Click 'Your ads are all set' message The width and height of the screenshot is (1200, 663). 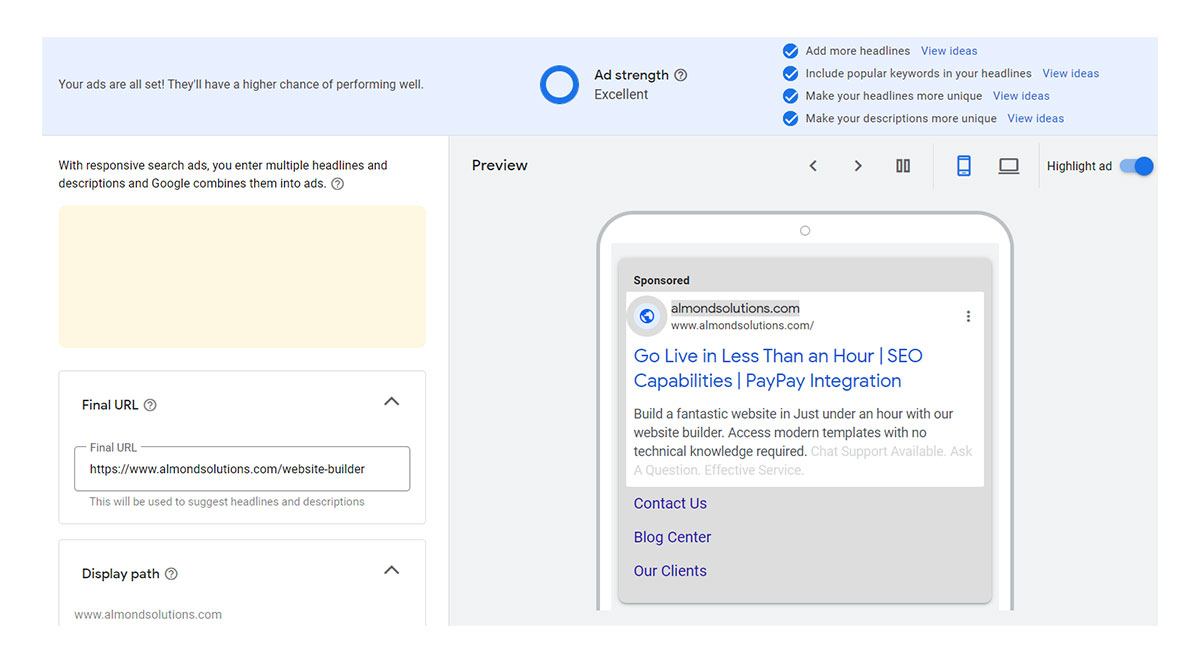[241, 85]
